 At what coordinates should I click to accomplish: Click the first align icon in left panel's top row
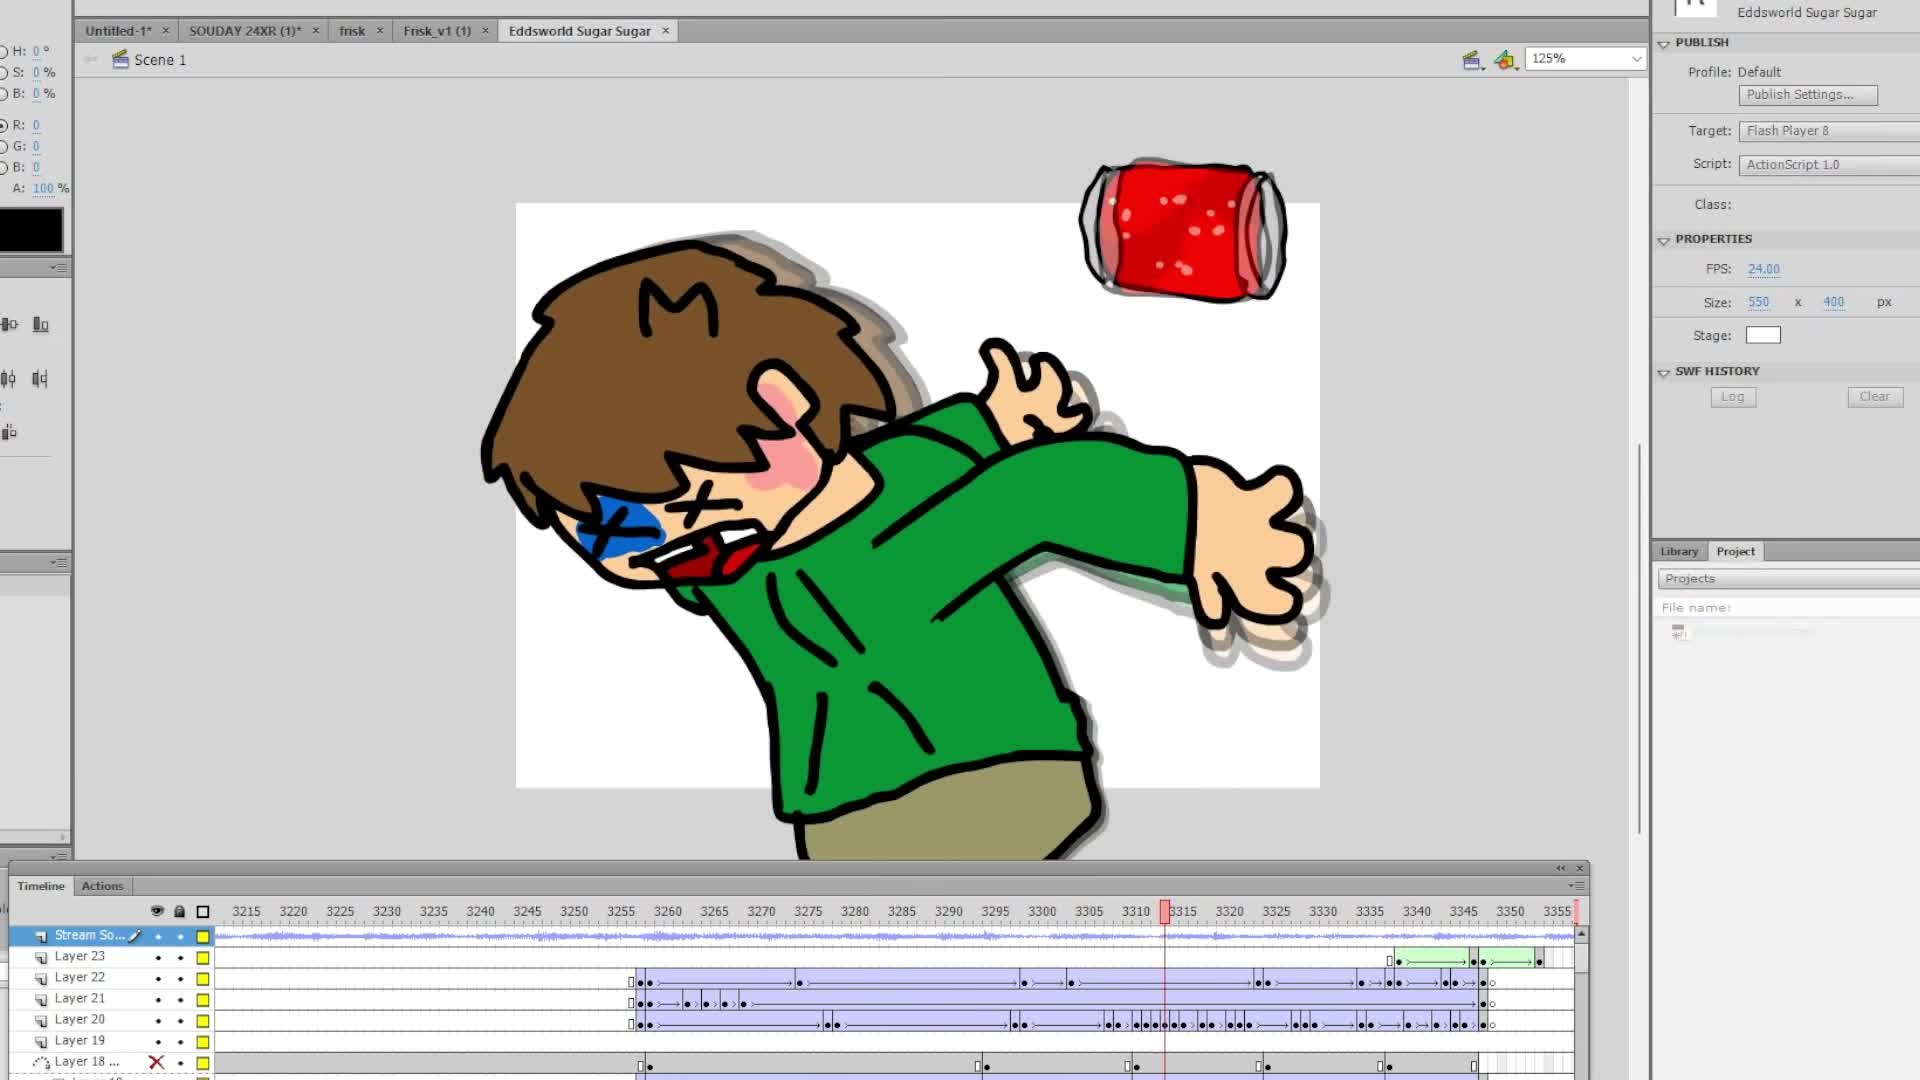(9, 324)
